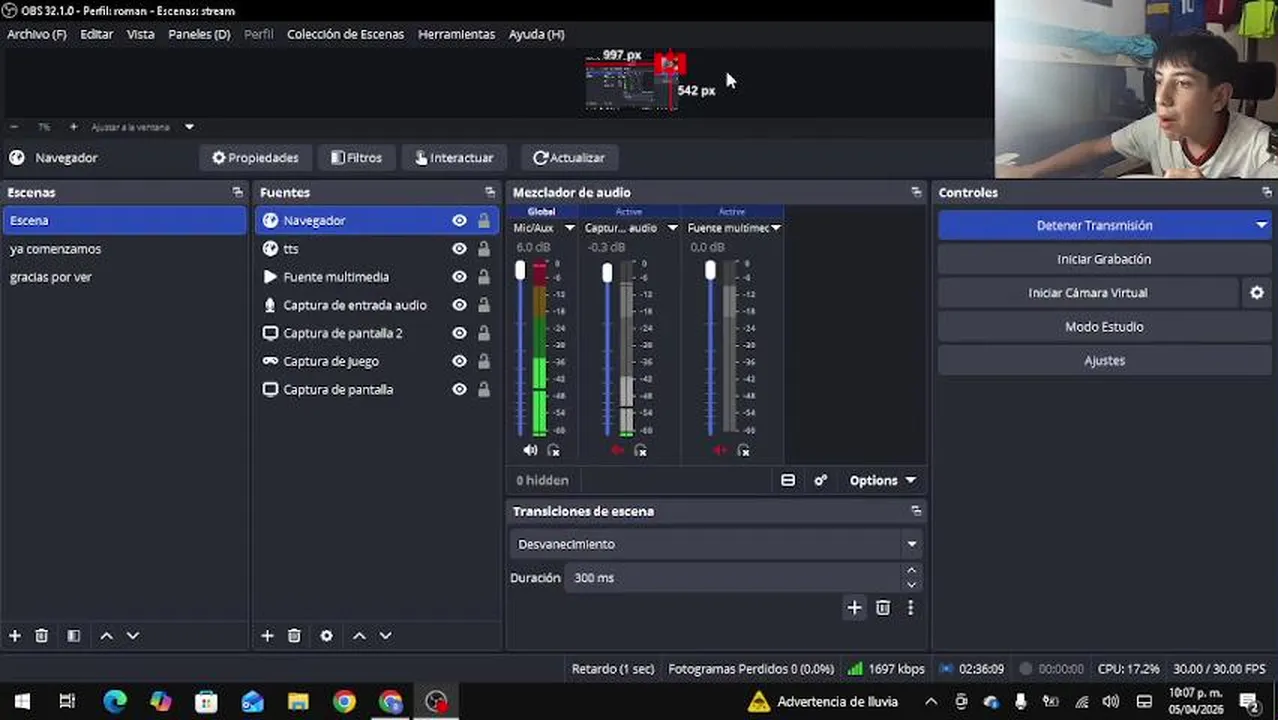Viewport: 1278px width, 720px height.
Task: Pop out Fuentes dock panel
Action: (490, 192)
